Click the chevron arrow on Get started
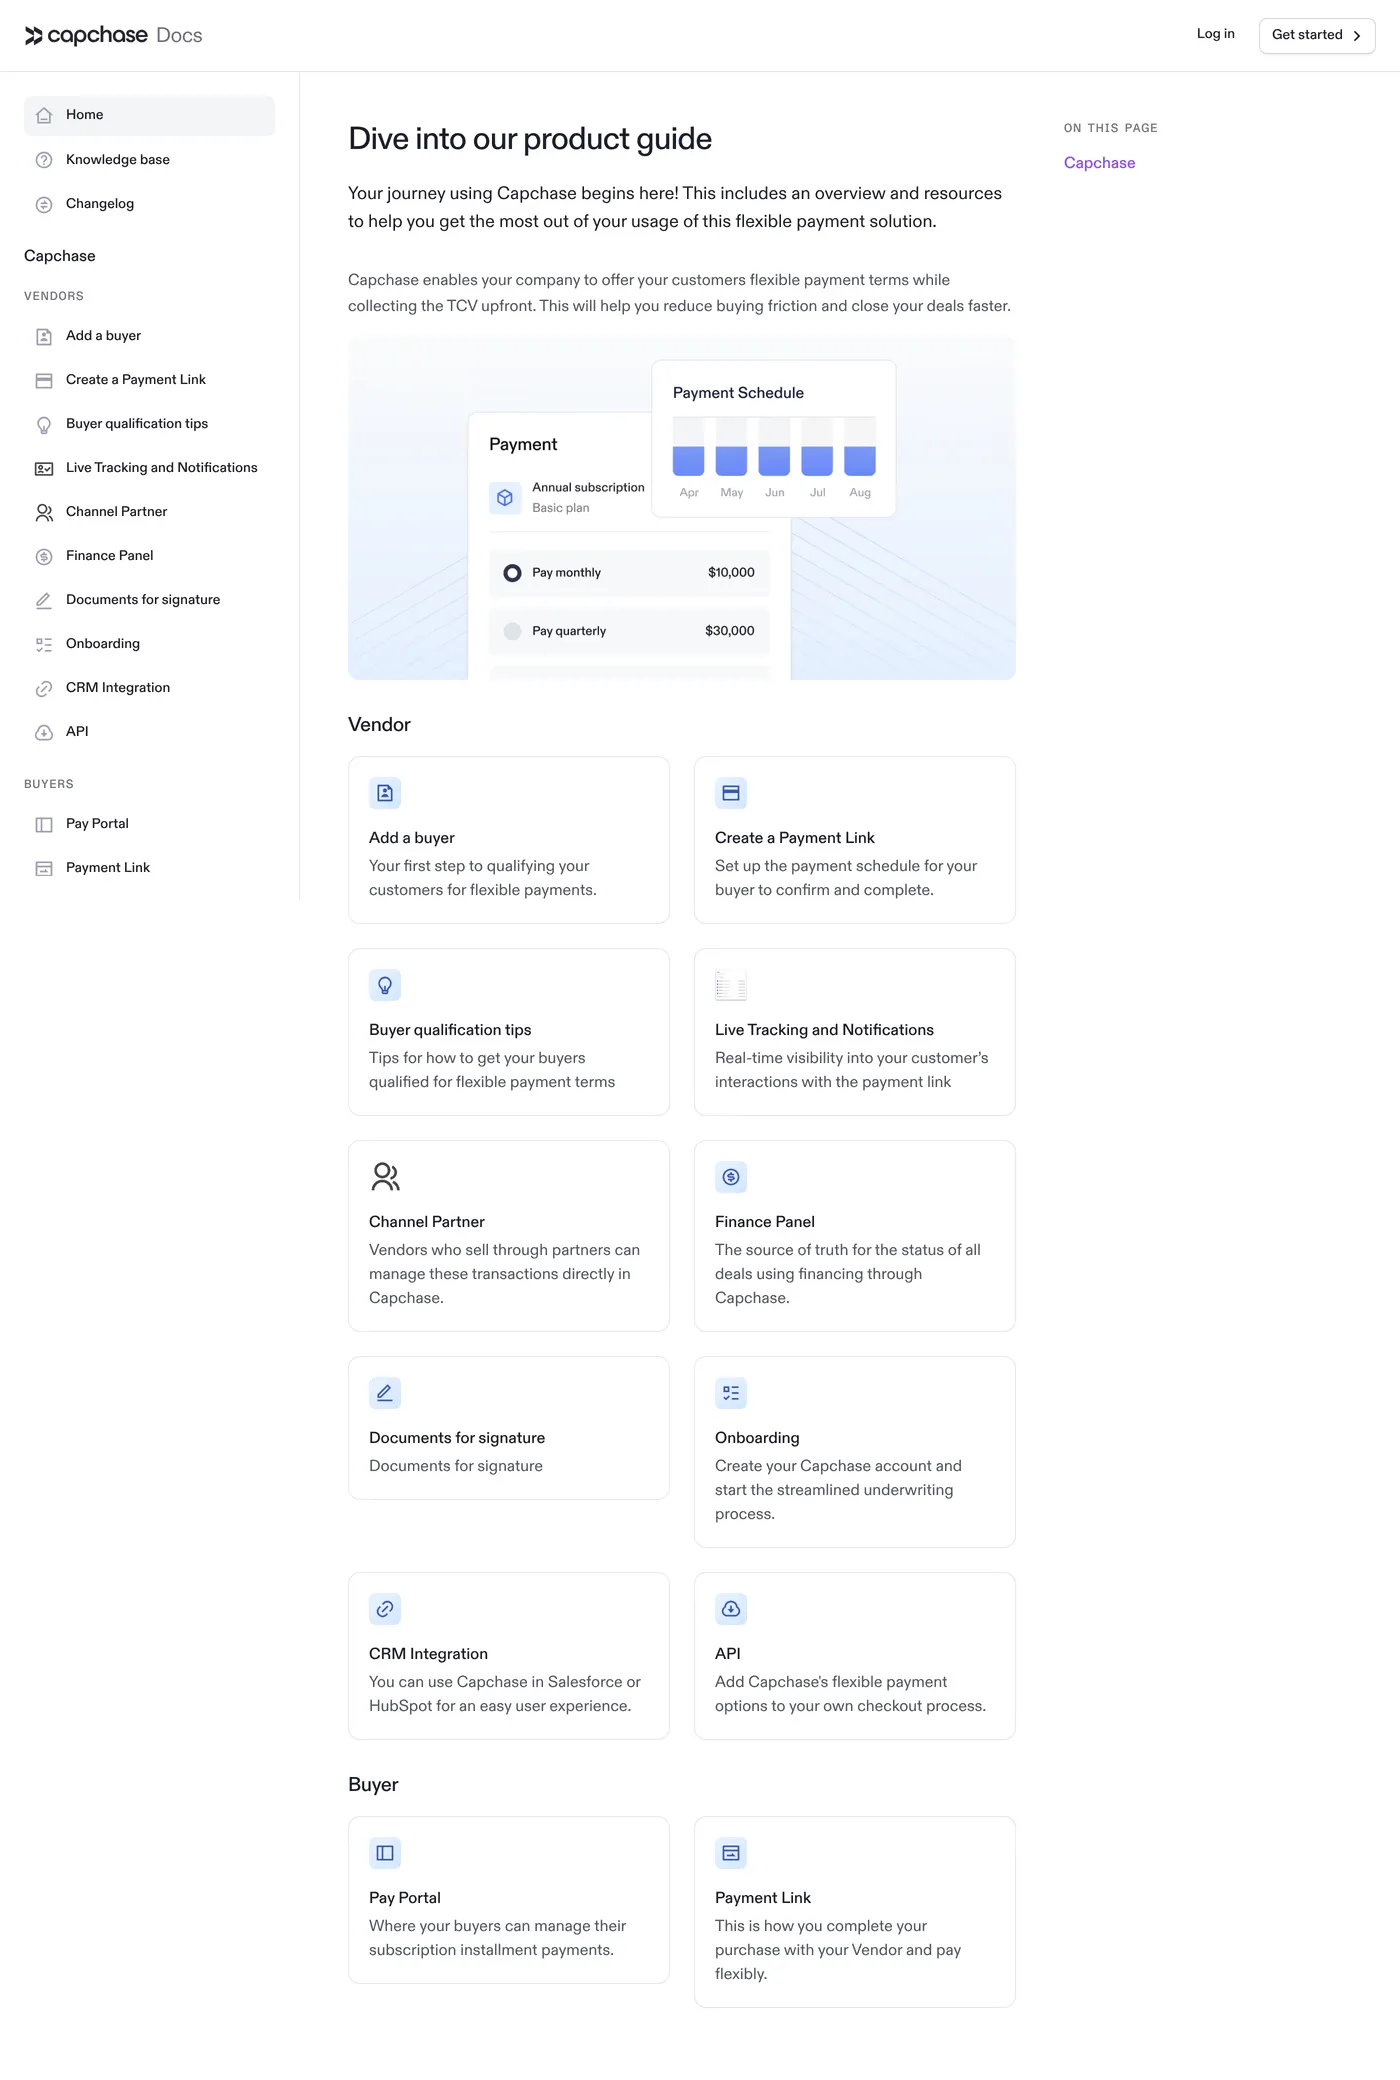 click(1357, 36)
